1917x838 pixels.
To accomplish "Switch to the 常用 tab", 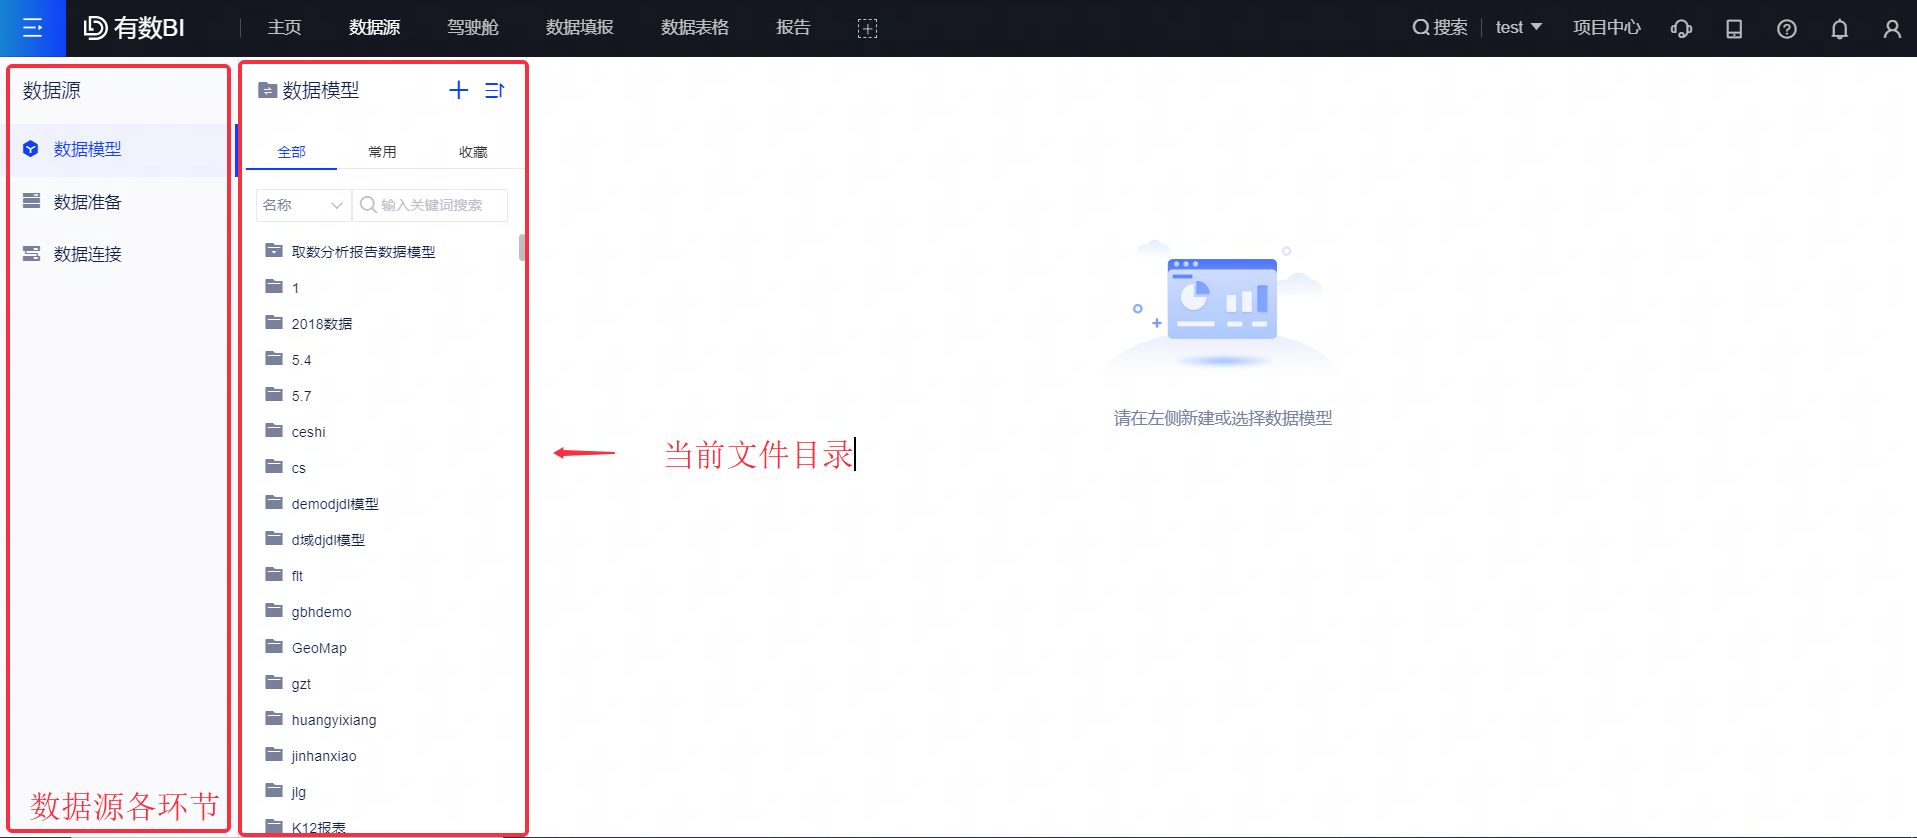I will [x=382, y=152].
